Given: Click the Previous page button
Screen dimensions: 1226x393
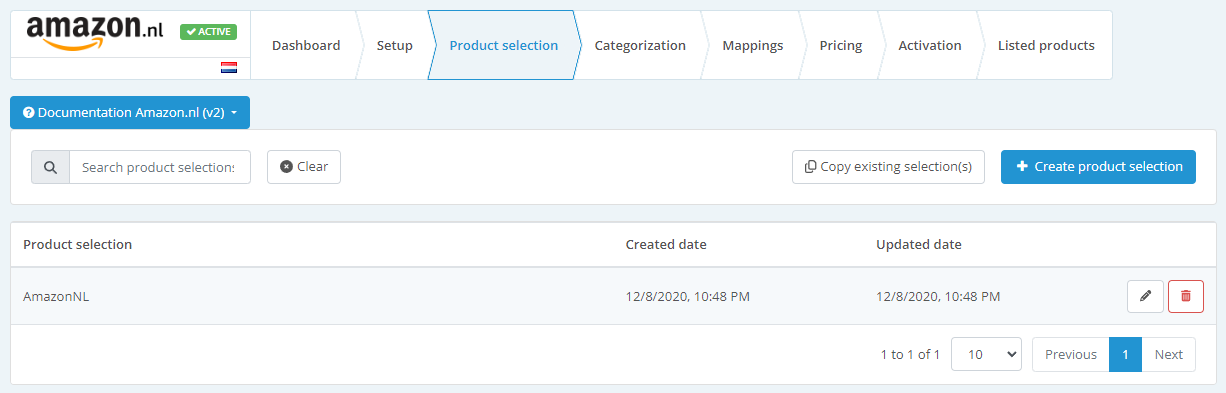Looking at the screenshot, I should (1071, 354).
